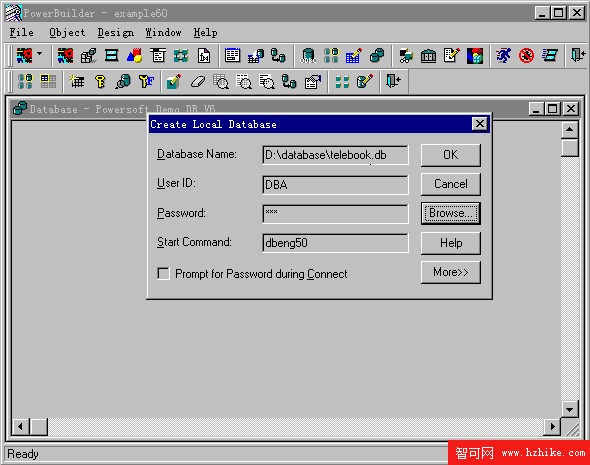The height and width of the screenshot is (465, 590).
Task: Open the Object menu
Action: (67, 33)
